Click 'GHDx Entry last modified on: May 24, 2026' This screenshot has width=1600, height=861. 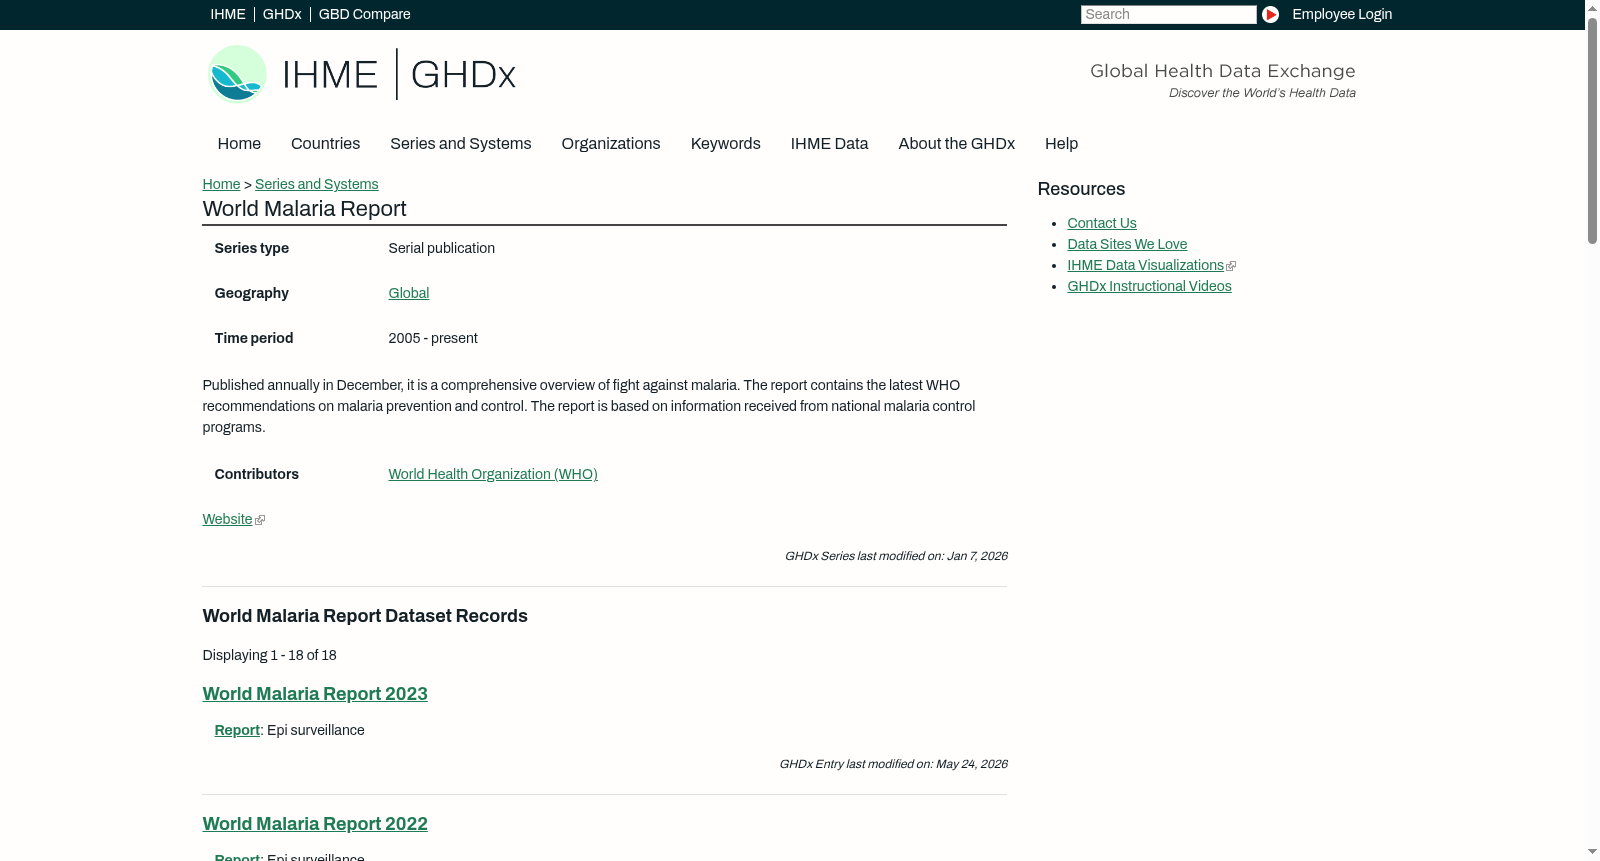point(893,764)
